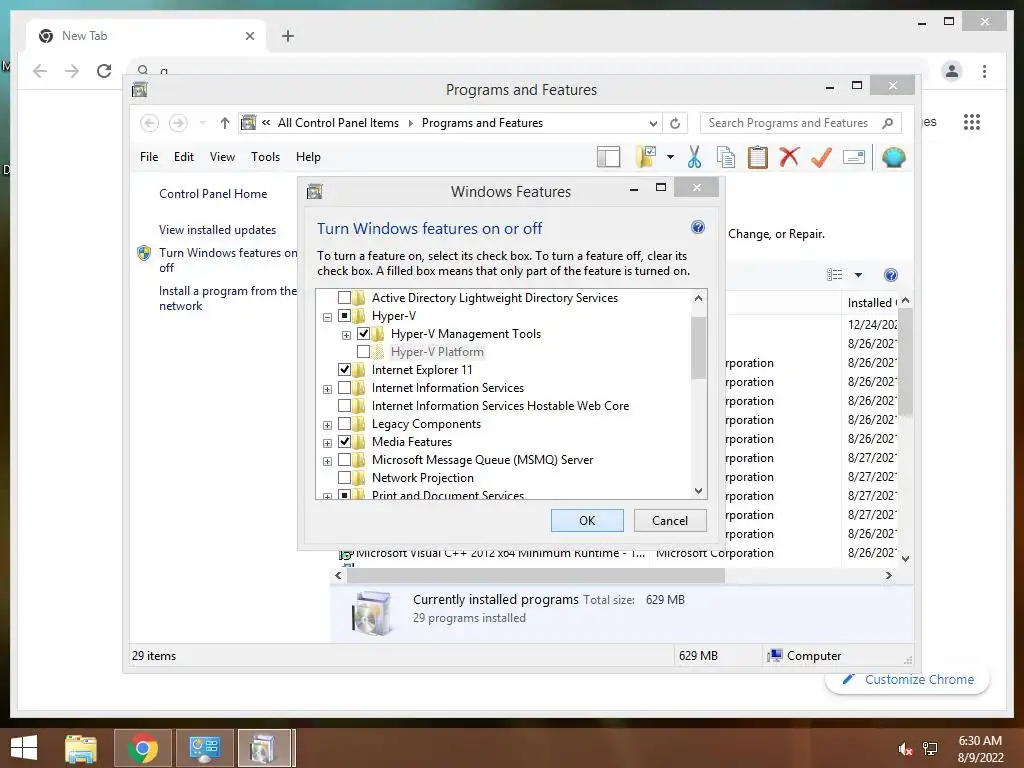Open the Google apps grid icon

click(x=972, y=122)
